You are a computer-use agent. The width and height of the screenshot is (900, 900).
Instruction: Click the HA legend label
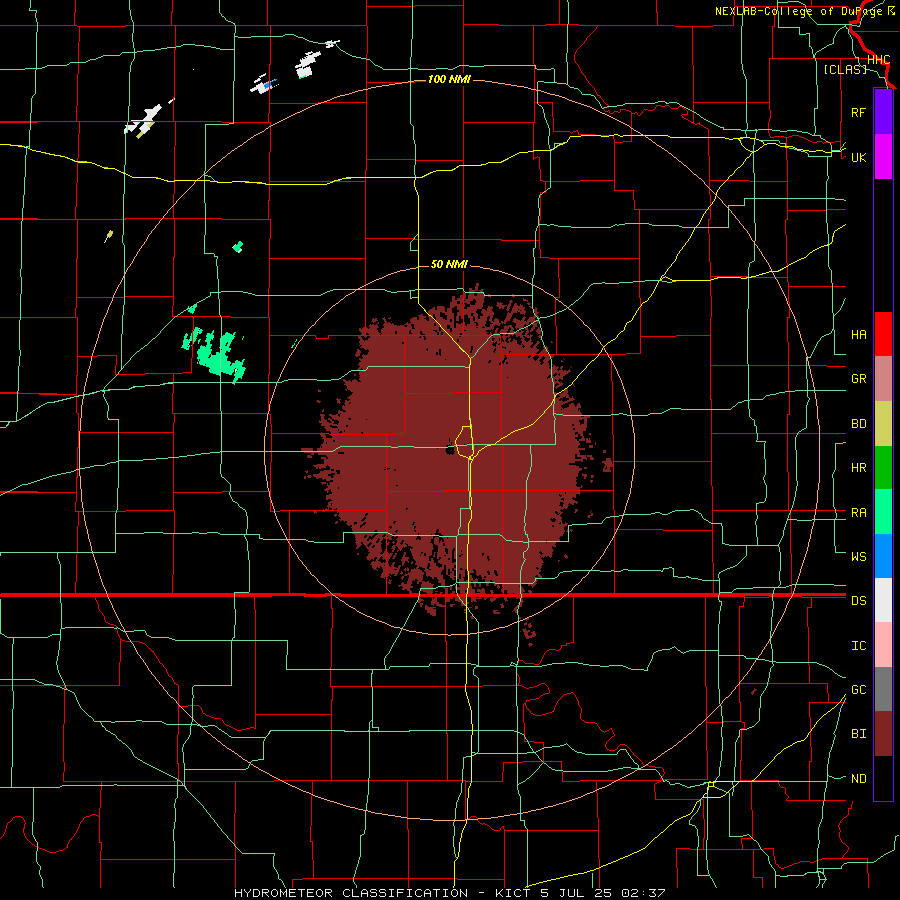coord(858,335)
